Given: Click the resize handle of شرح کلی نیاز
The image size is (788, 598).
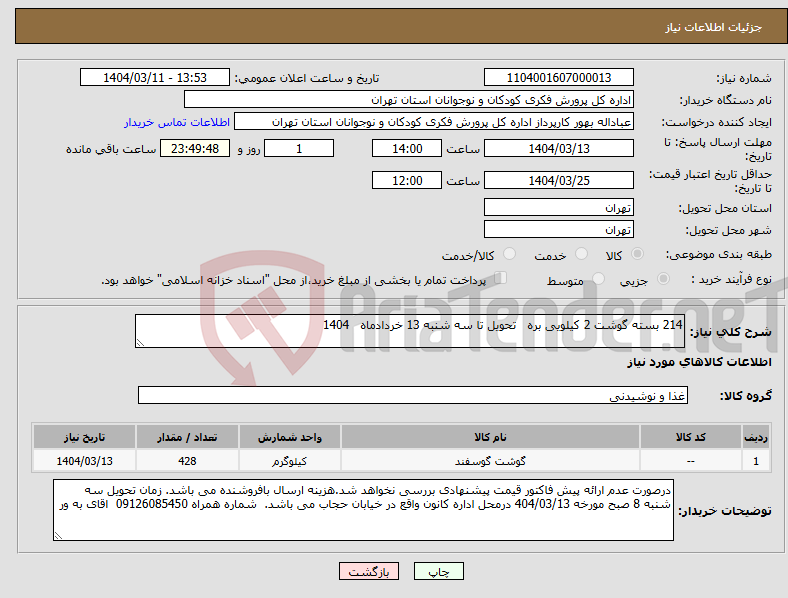Looking at the screenshot, I should coord(140,343).
